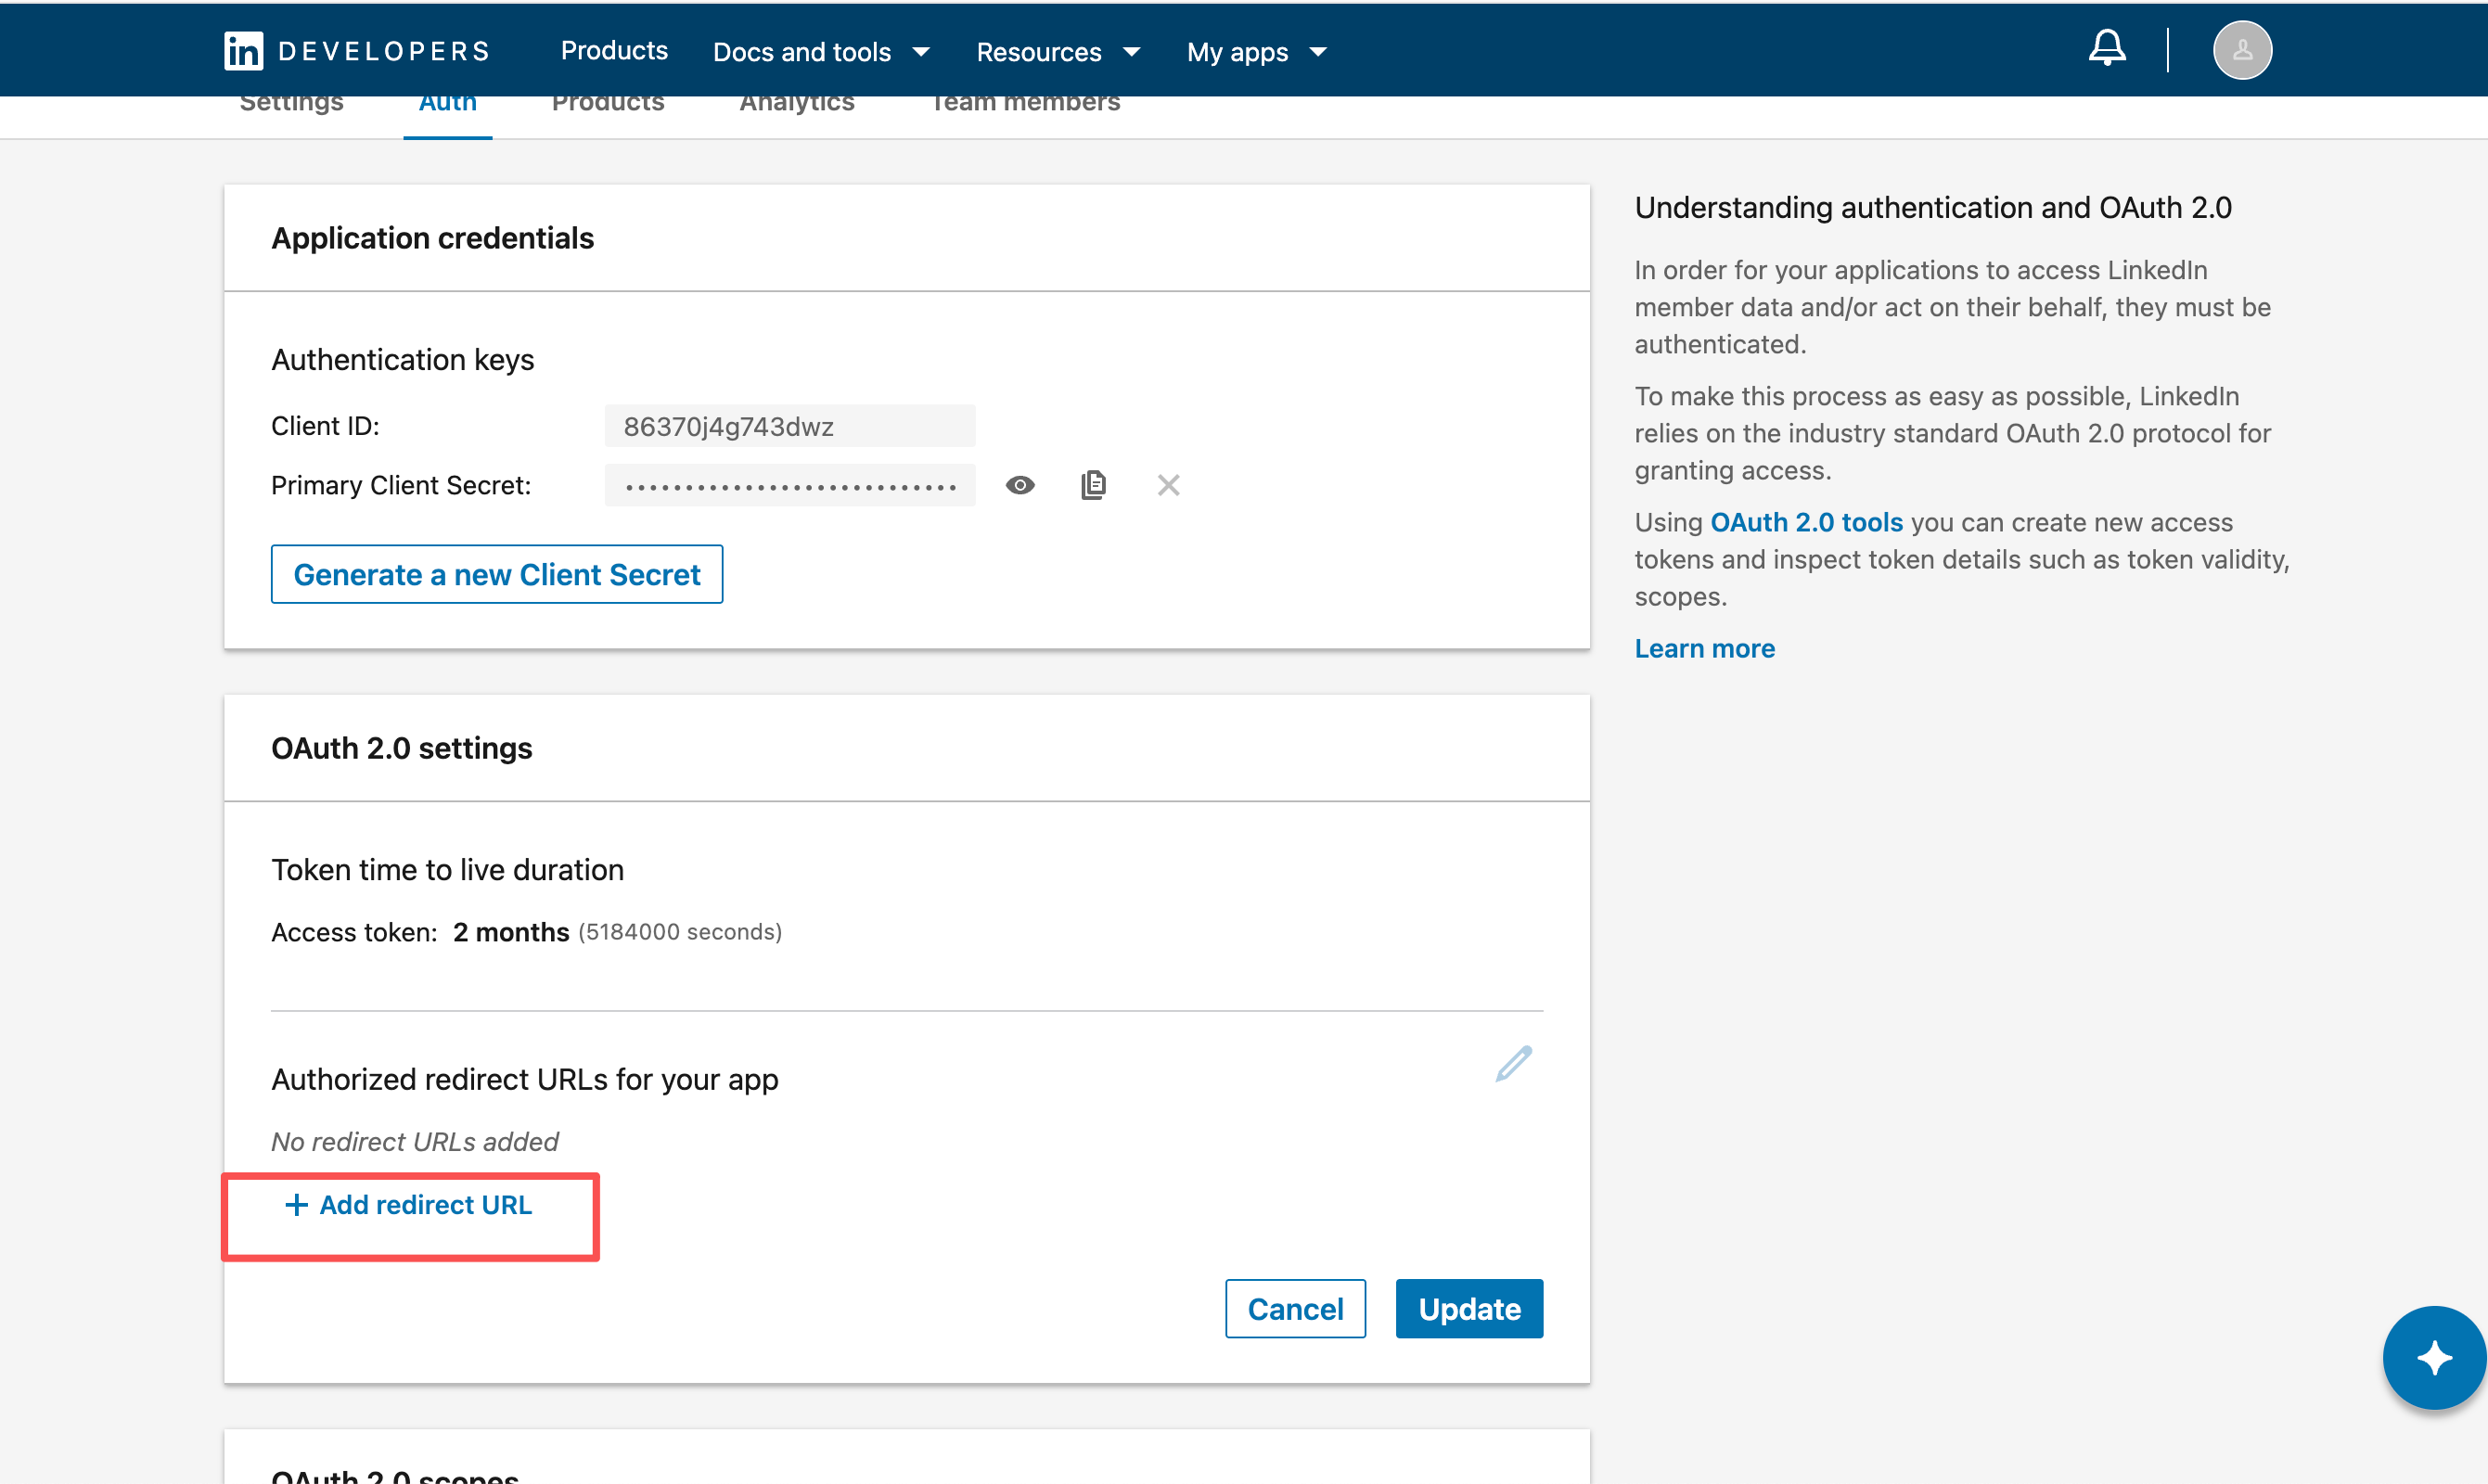Open the floating sparkle assistant button
Viewport: 2488px width, 1484px height.
coord(2433,1358)
